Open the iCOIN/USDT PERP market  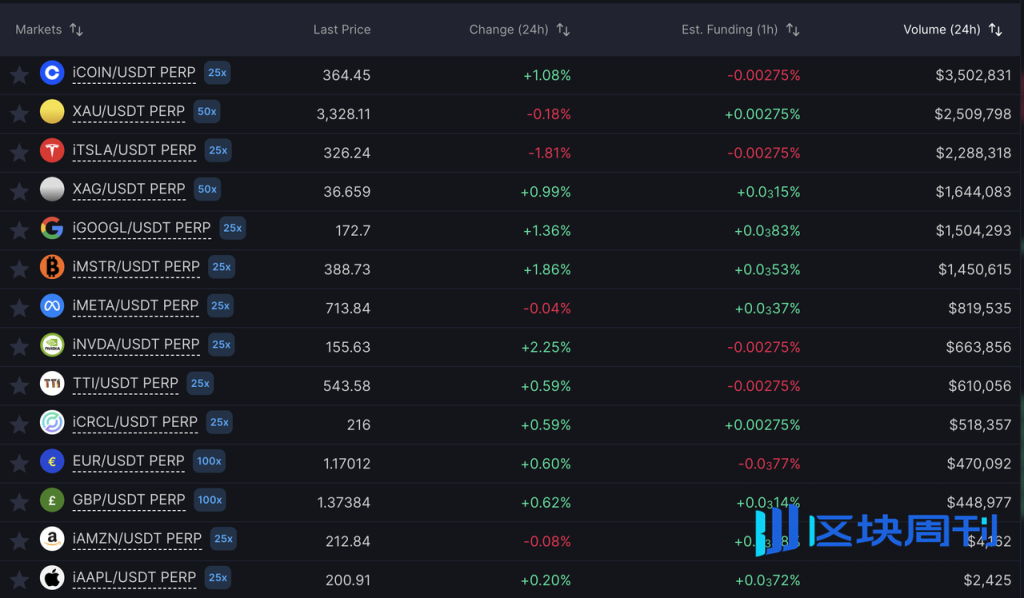pyautogui.click(x=134, y=72)
